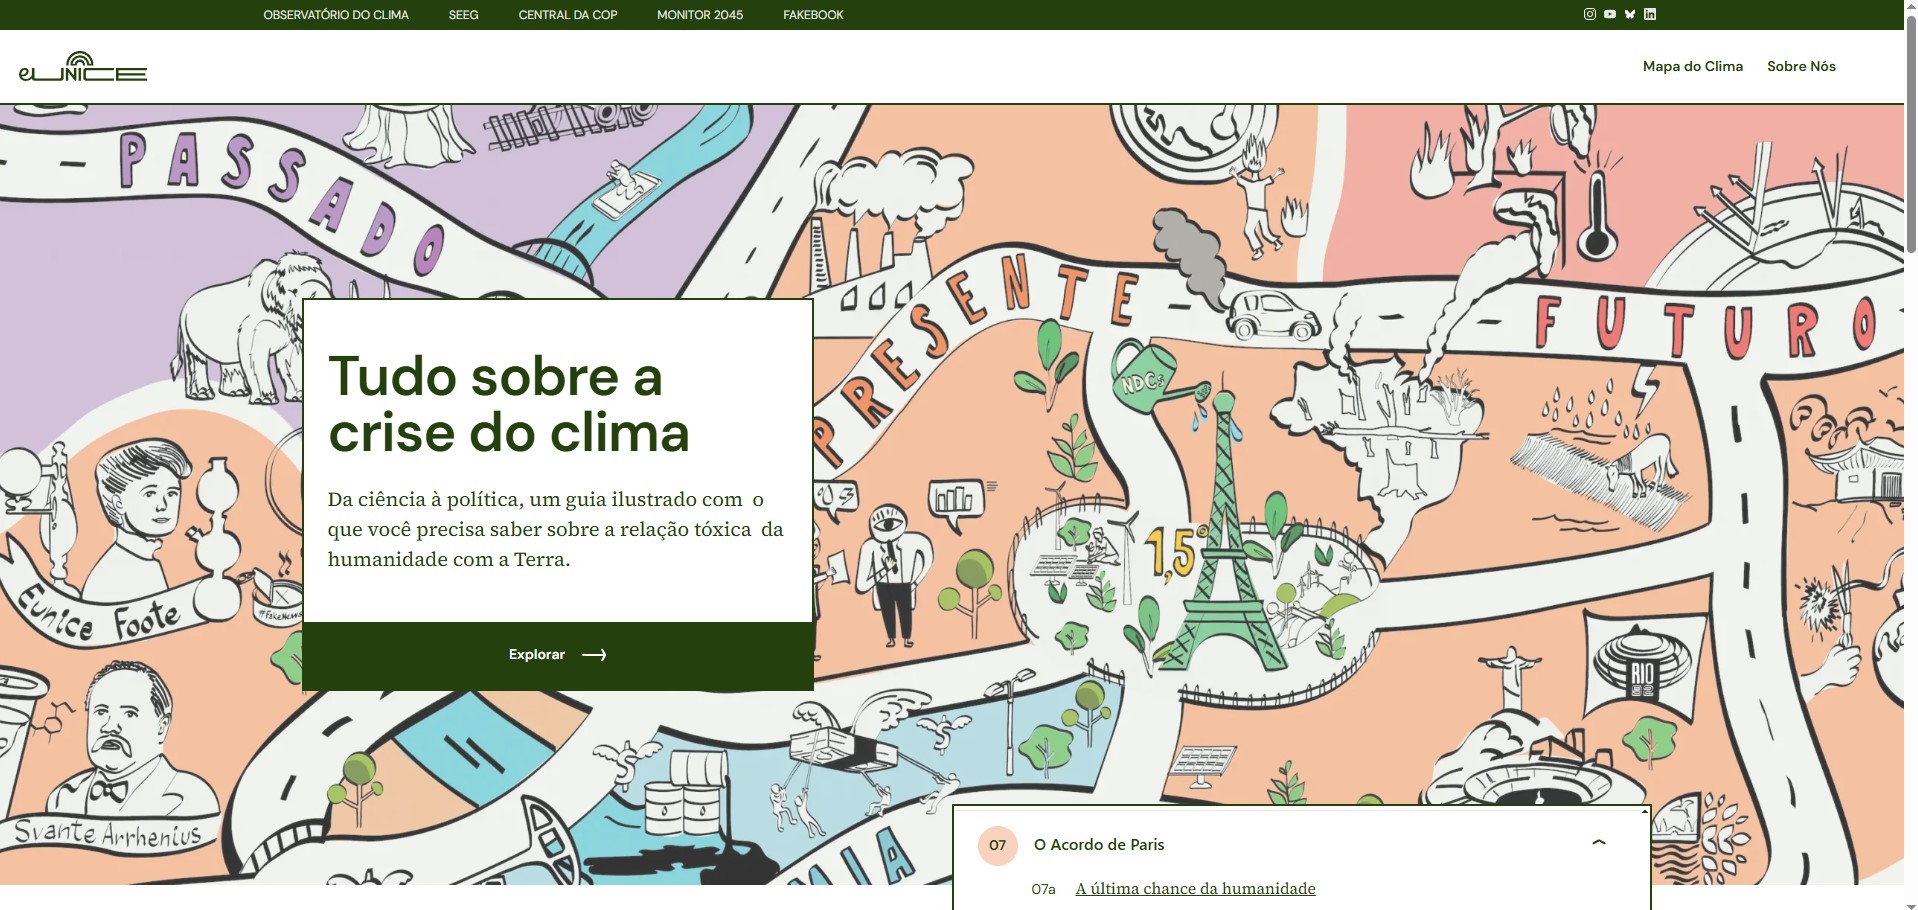Open link A última chance da humanidade
The height and width of the screenshot is (910, 1918).
[1195, 888]
